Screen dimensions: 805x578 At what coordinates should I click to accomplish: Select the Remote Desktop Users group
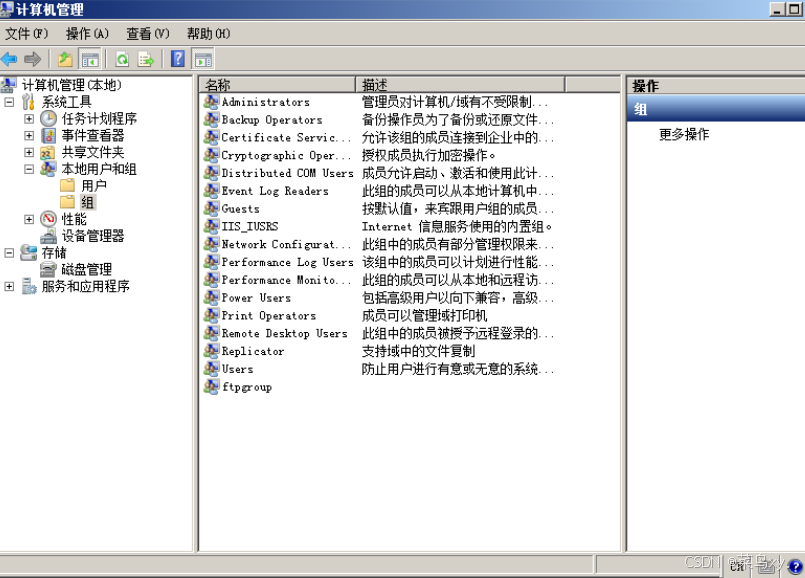(x=284, y=333)
